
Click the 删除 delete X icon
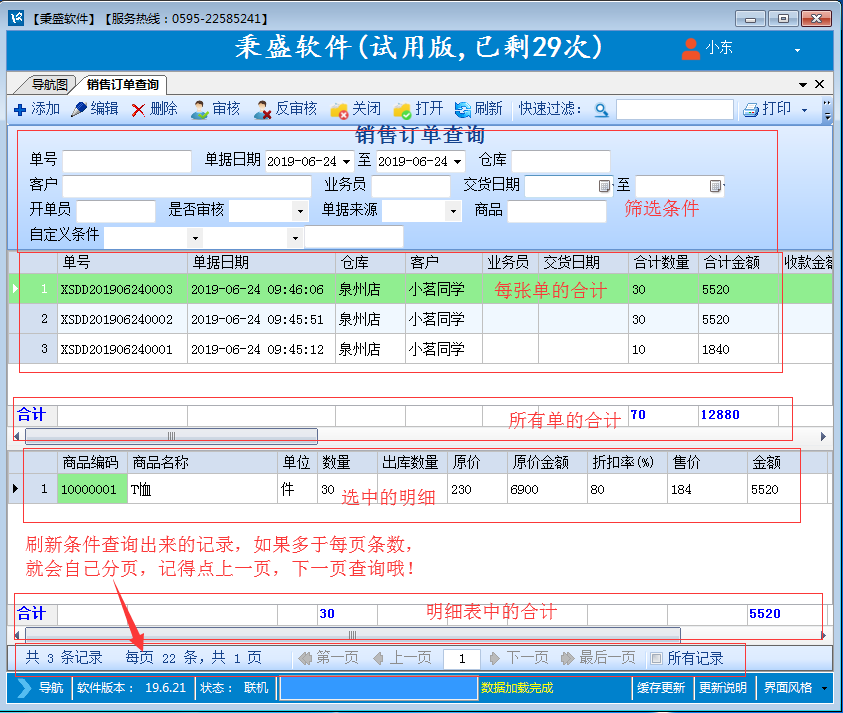coord(138,110)
